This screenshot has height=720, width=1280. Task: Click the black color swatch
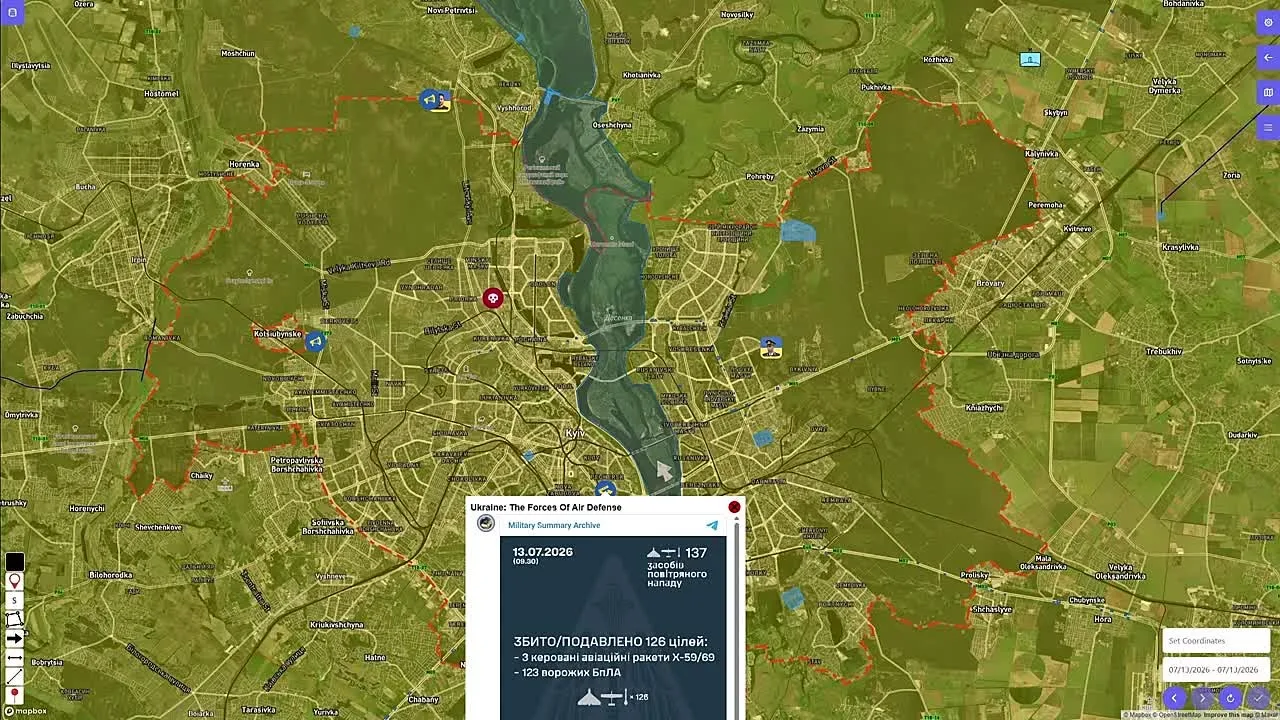(14, 562)
